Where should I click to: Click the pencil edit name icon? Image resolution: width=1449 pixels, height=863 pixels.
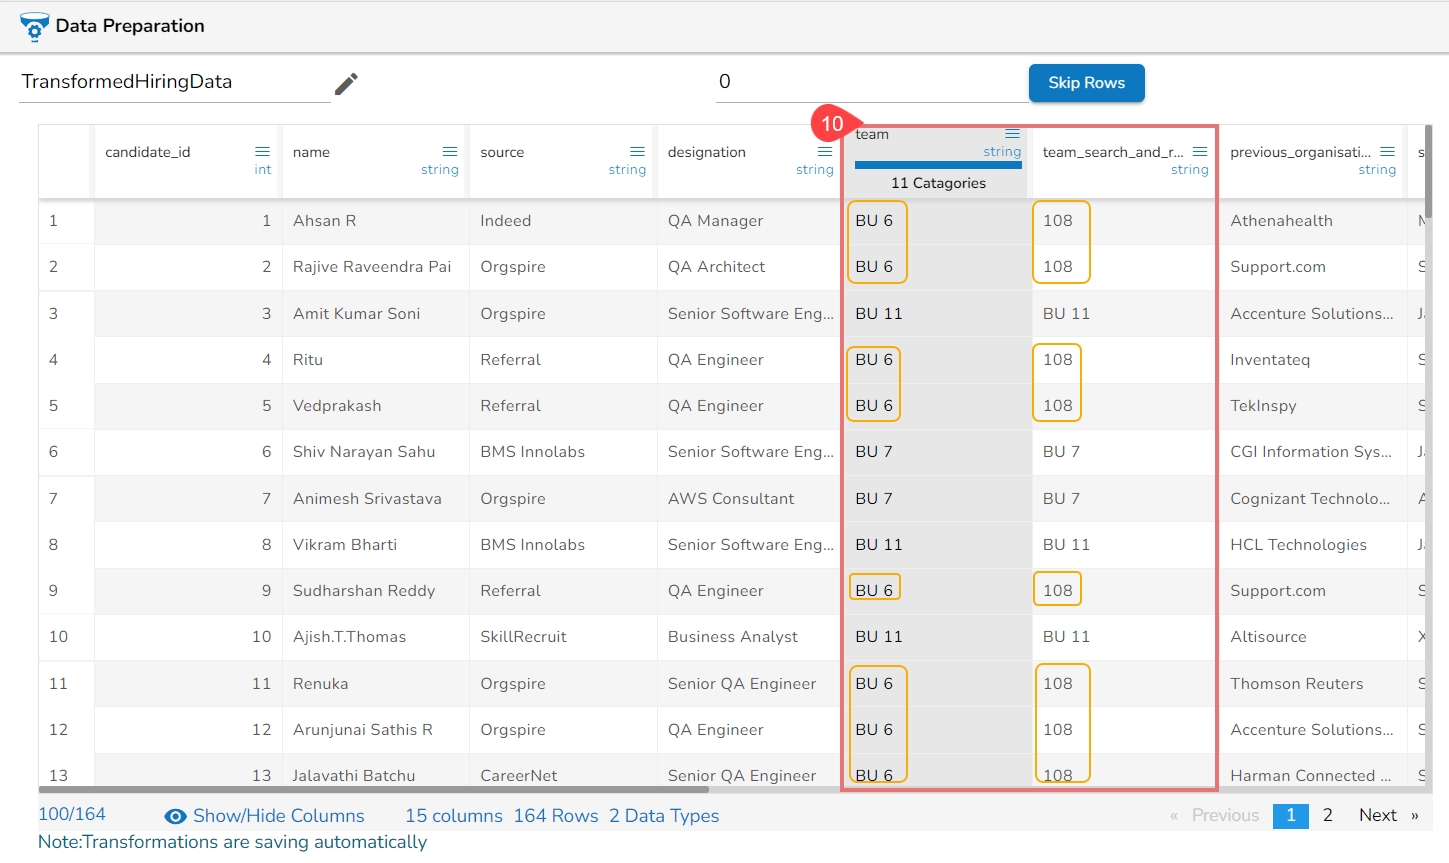[346, 84]
